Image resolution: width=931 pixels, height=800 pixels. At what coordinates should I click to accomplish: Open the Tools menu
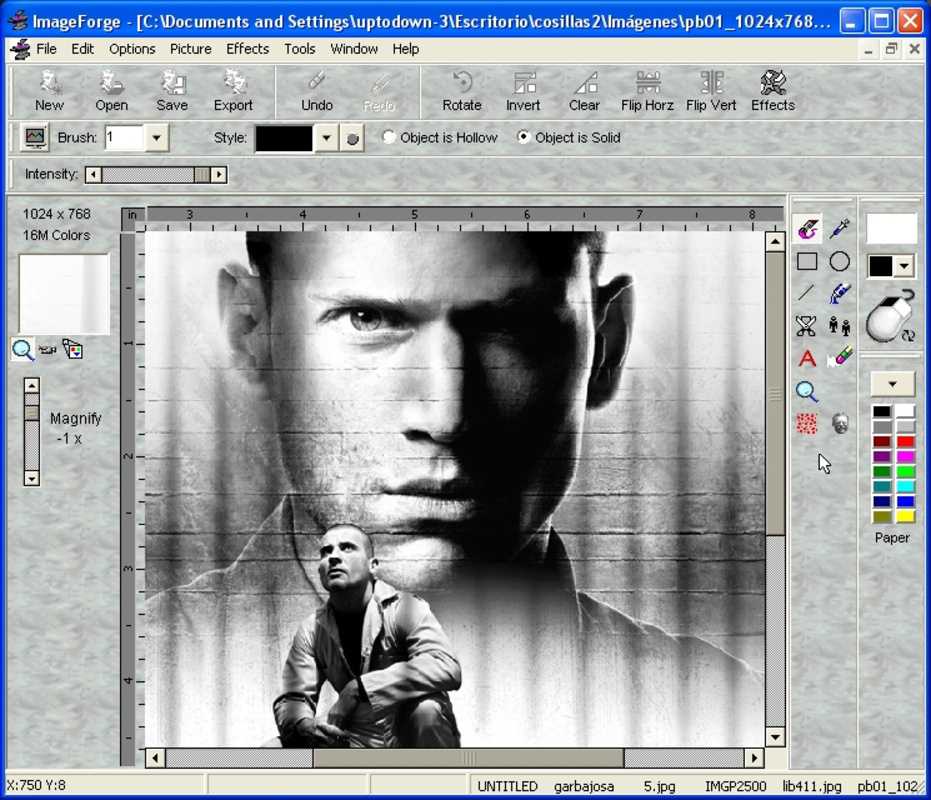coord(299,49)
